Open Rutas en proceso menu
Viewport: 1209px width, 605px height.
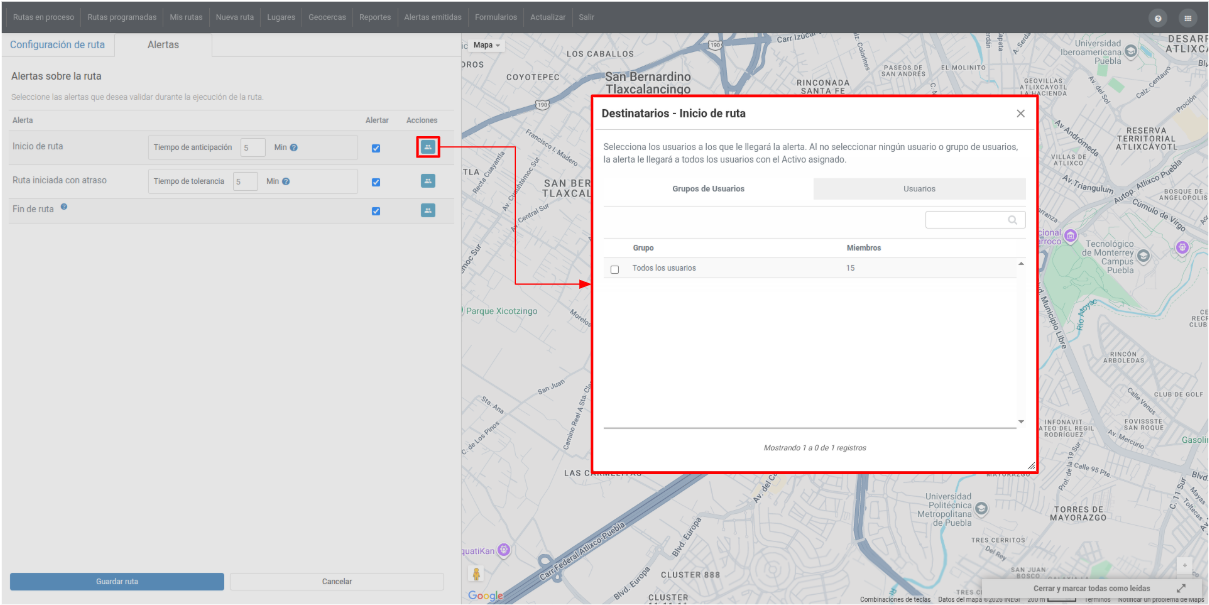(x=43, y=18)
